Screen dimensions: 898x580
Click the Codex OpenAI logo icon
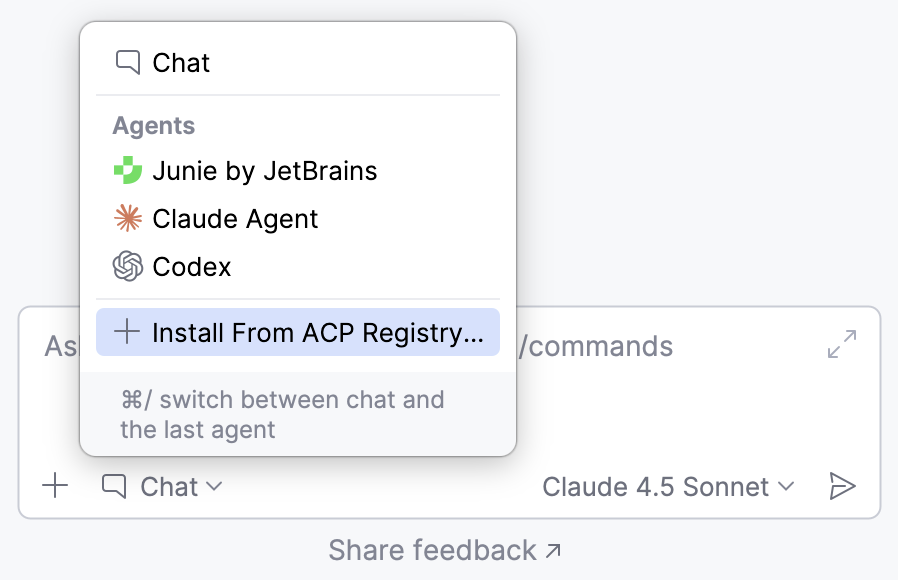click(x=129, y=266)
